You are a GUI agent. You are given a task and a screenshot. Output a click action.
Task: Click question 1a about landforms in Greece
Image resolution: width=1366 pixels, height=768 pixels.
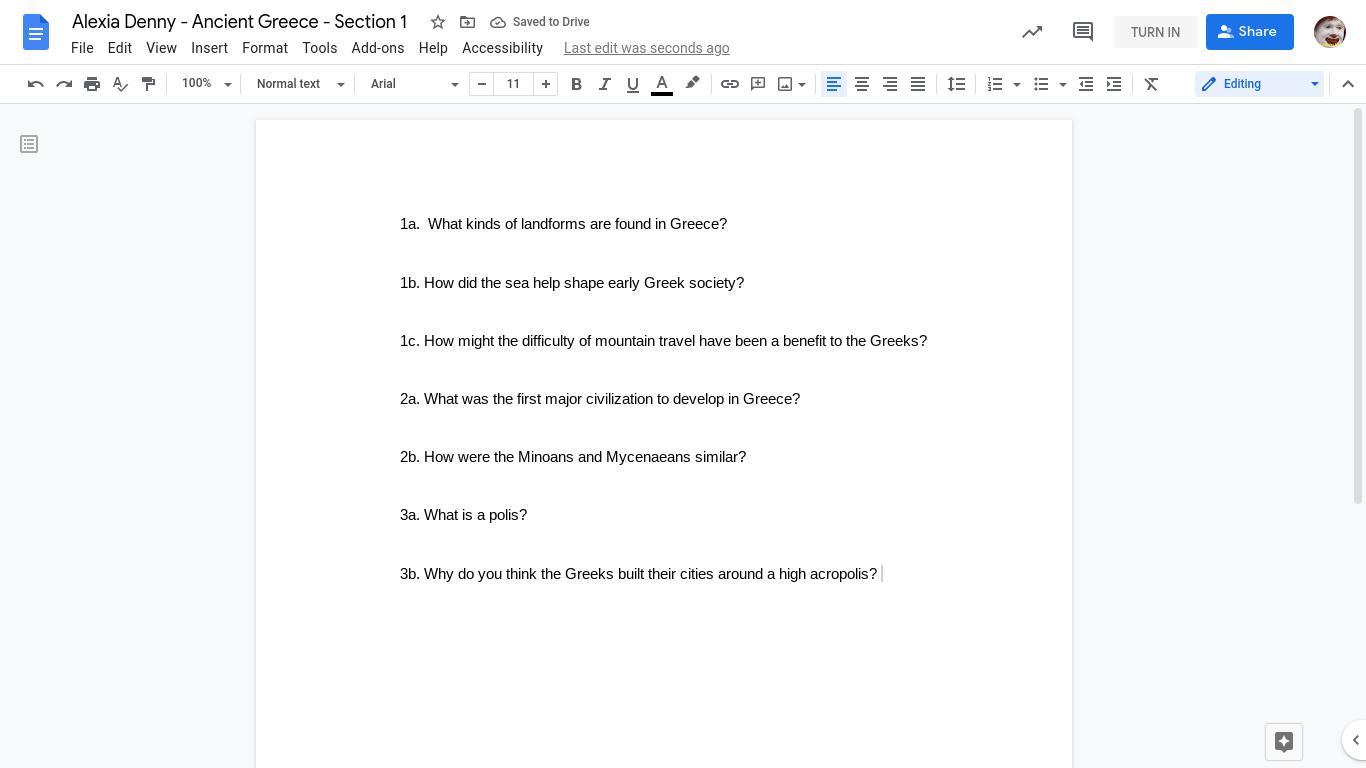coord(563,224)
